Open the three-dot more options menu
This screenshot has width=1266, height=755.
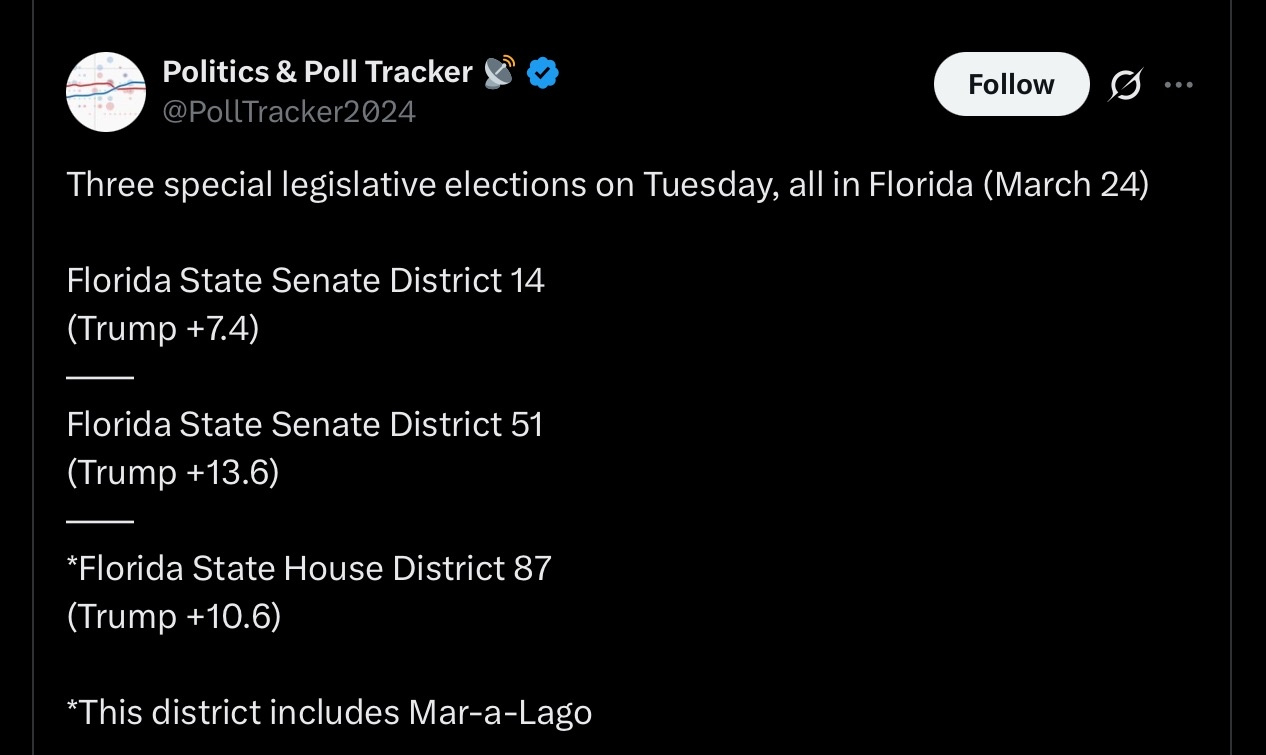[1179, 85]
